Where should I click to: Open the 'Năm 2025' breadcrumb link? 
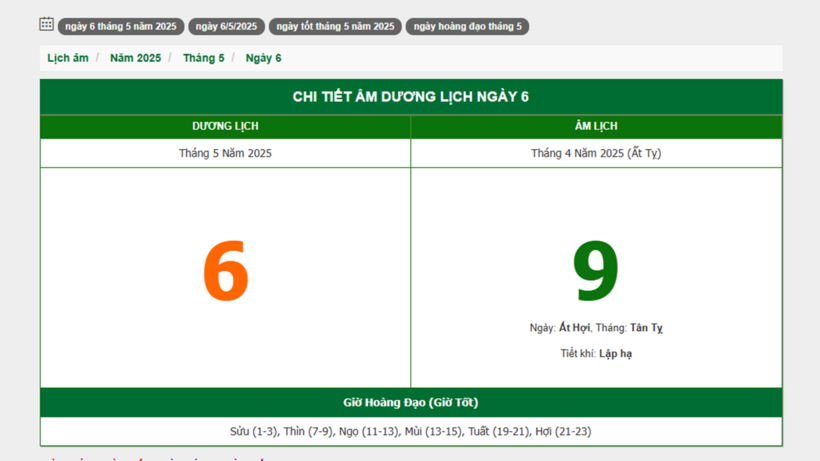click(x=135, y=58)
